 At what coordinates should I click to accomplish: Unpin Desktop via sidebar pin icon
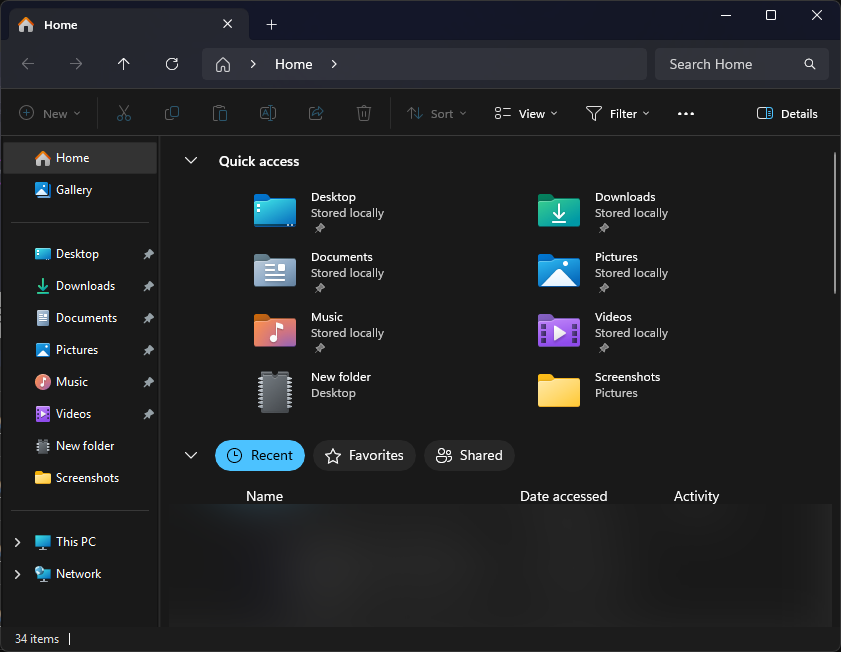click(x=149, y=254)
